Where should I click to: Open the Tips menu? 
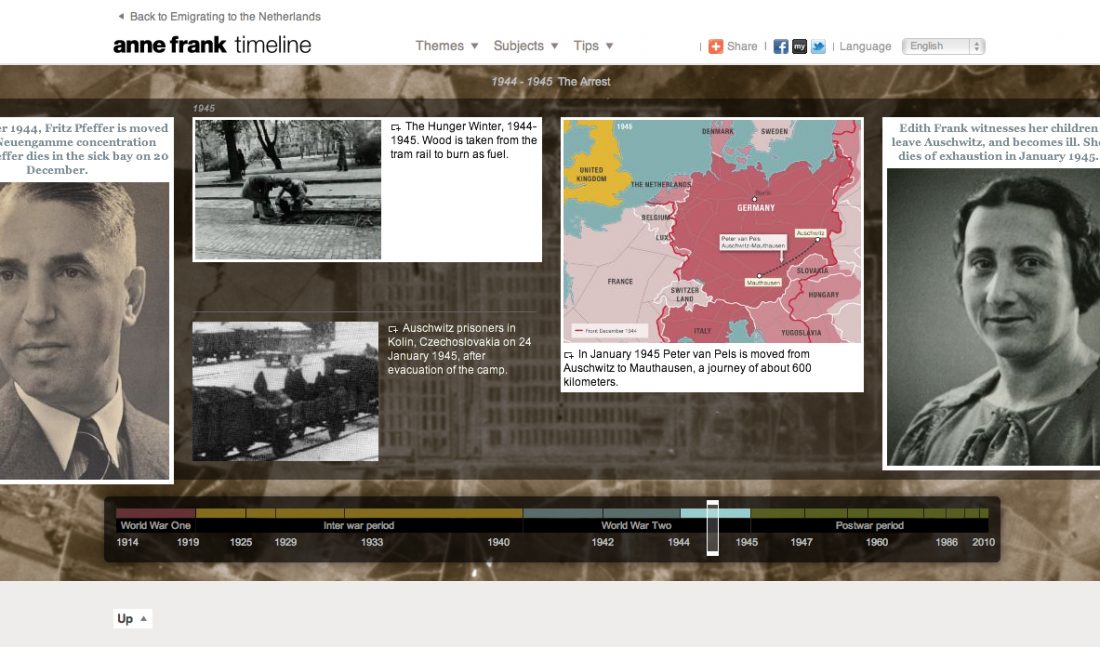[592, 45]
